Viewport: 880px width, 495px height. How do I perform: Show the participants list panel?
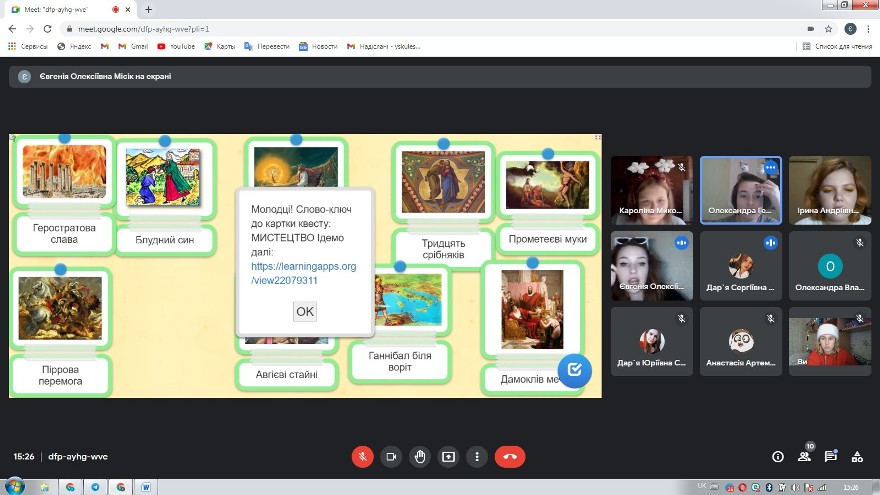804,456
